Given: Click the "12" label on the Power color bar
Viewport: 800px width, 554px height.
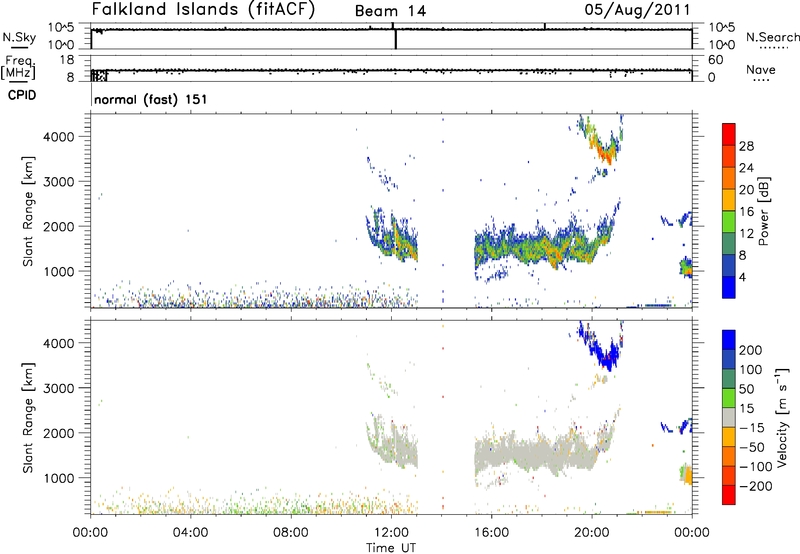Looking at the screenshot, I should coord(746,234).
